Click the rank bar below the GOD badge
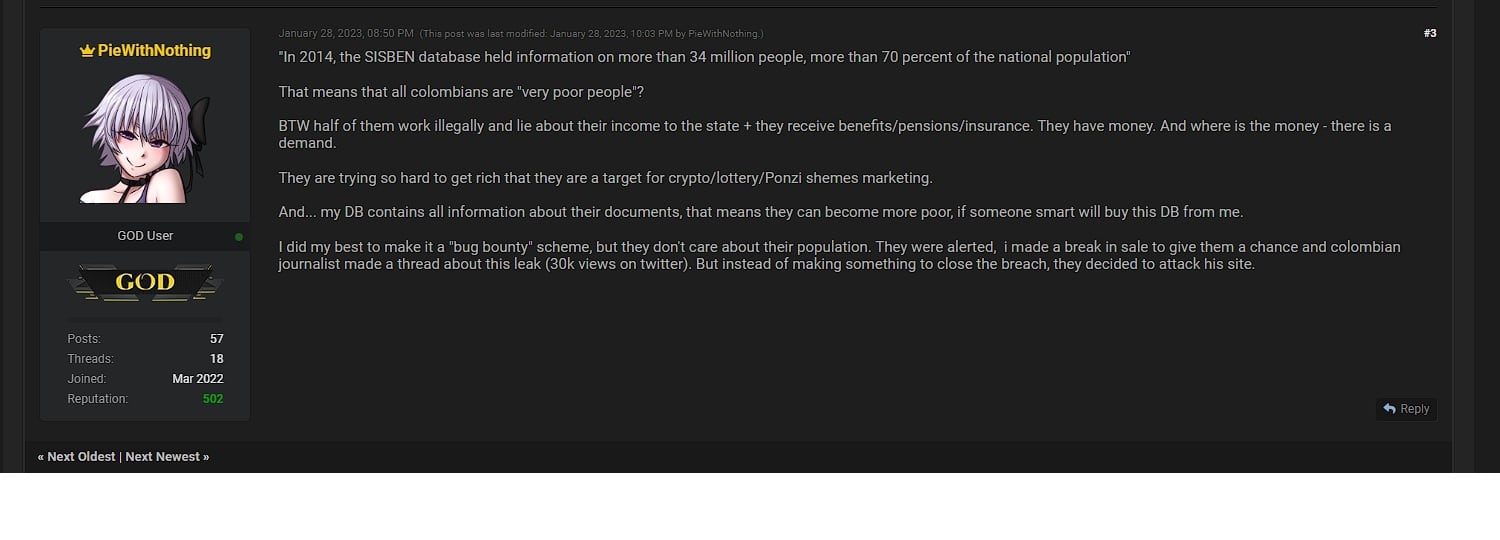Viewport: 1500px width, 540px height. 145,318
